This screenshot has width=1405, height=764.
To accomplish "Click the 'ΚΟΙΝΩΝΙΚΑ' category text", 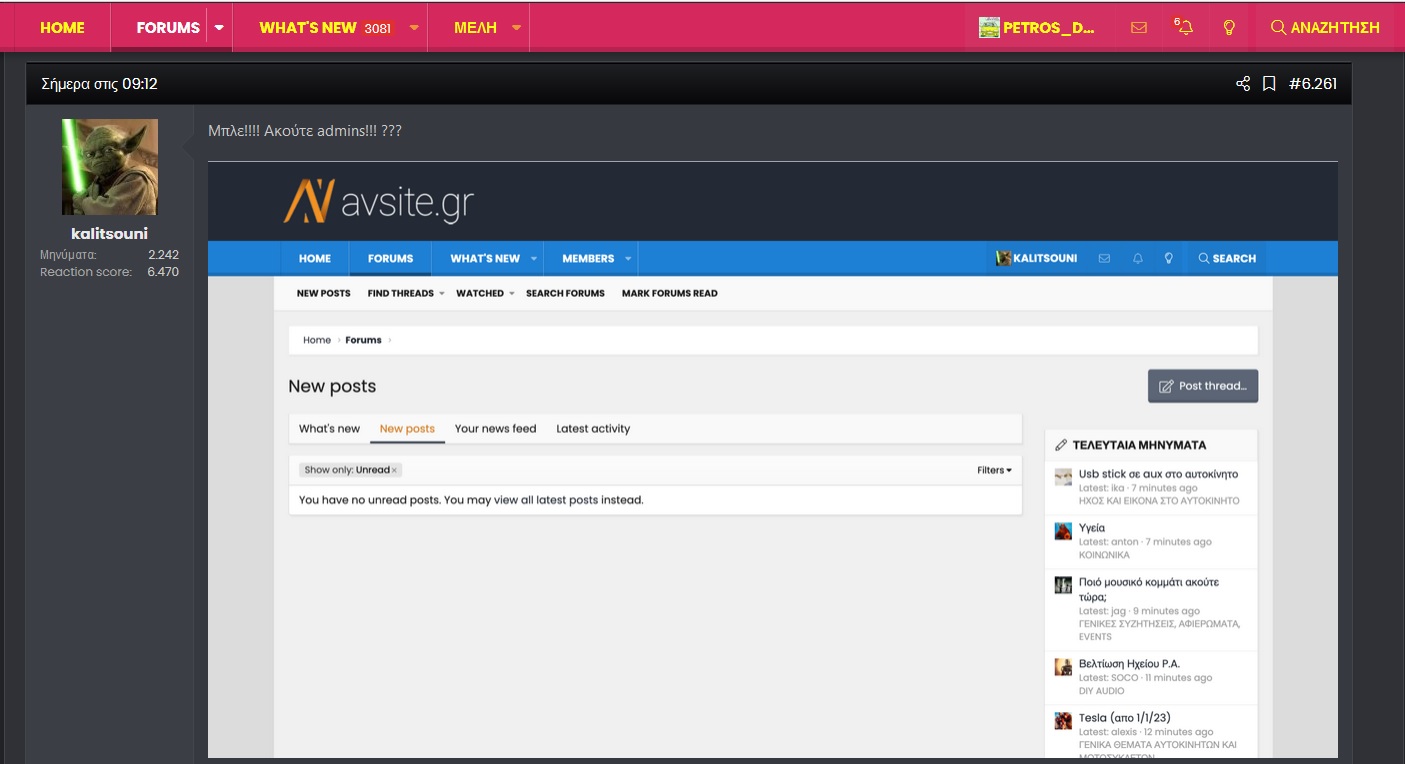I will pyautogui.click(x=1104, y=555).
